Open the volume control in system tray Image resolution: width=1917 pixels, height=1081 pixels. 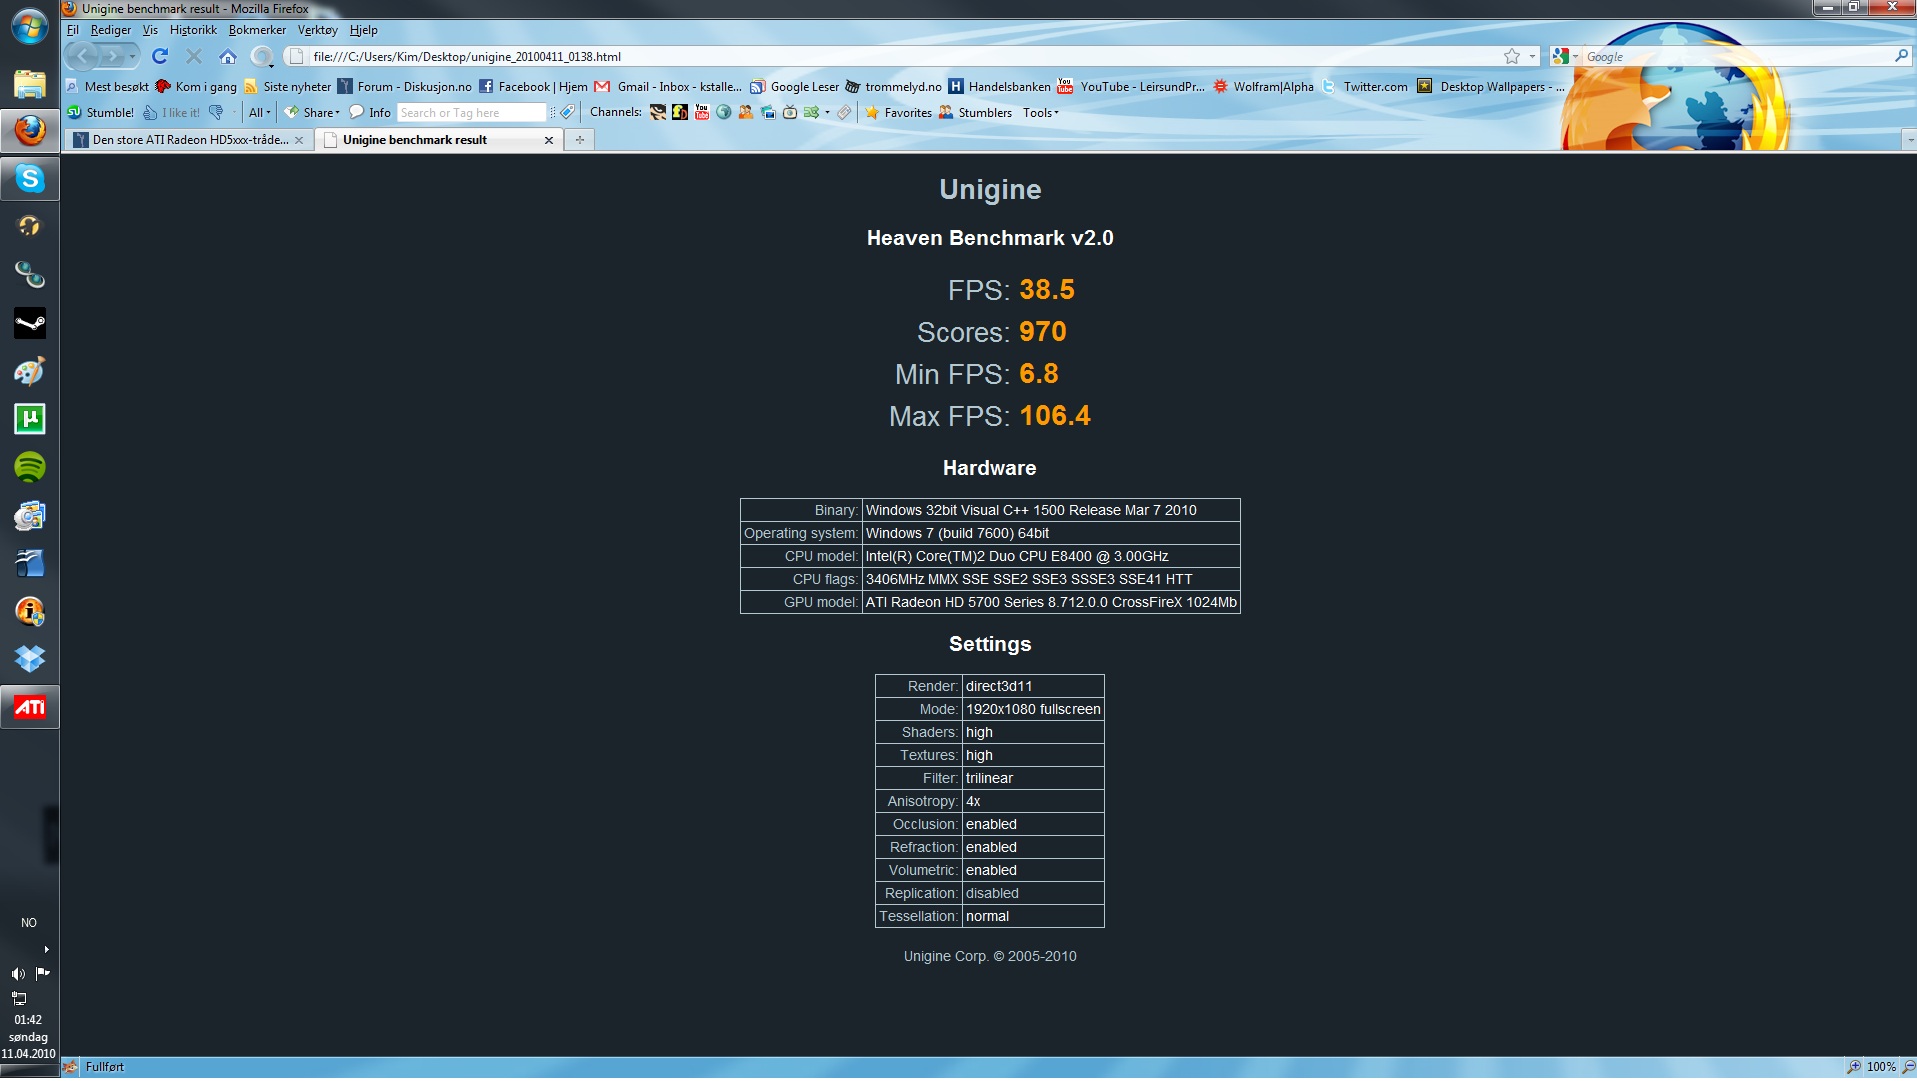[17, 974]
